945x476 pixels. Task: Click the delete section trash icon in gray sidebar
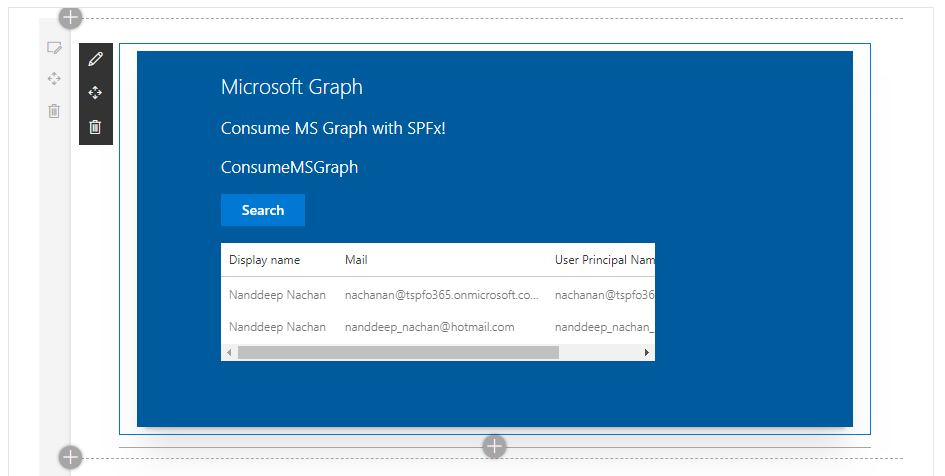click(x=55, y=111)
